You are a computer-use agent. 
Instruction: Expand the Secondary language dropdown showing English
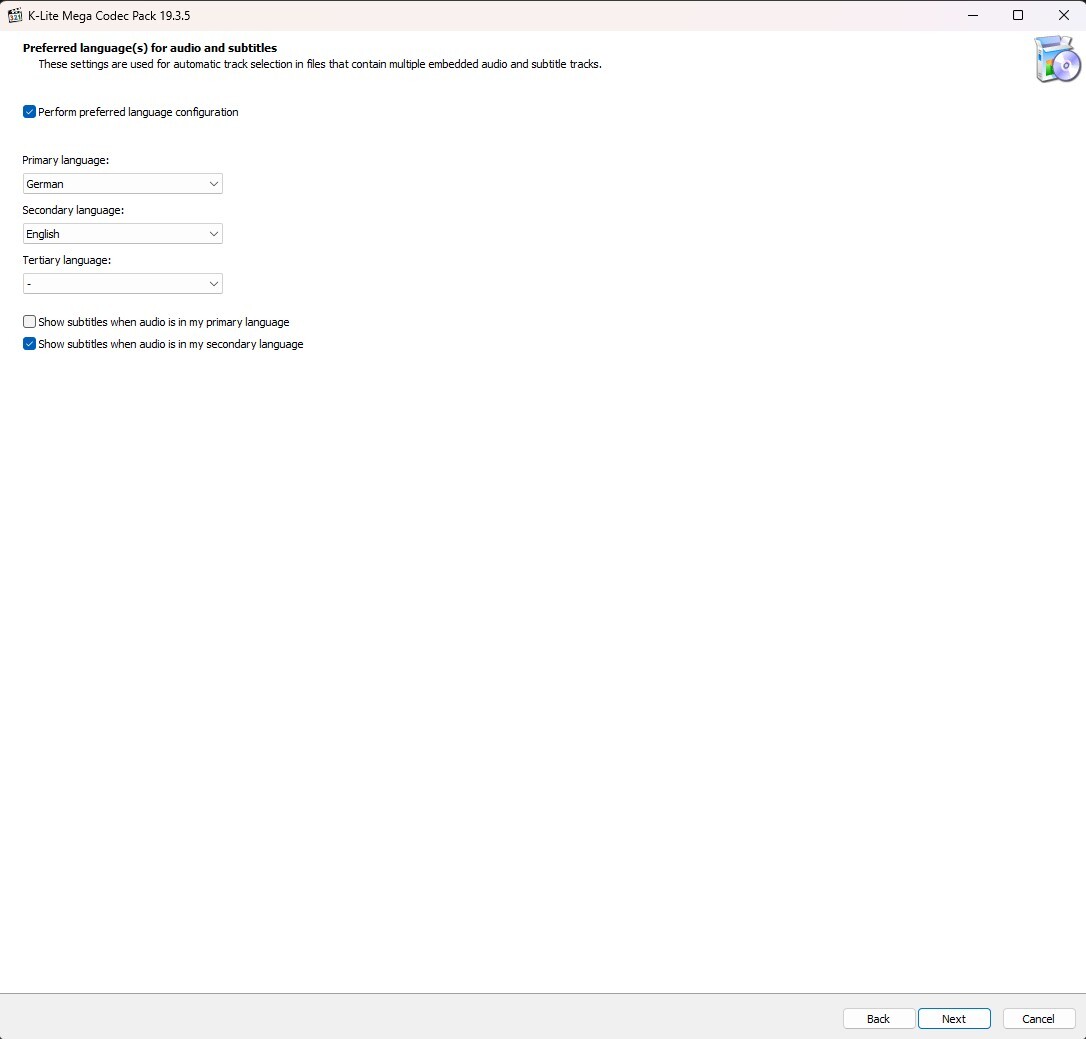pos(122,234)
